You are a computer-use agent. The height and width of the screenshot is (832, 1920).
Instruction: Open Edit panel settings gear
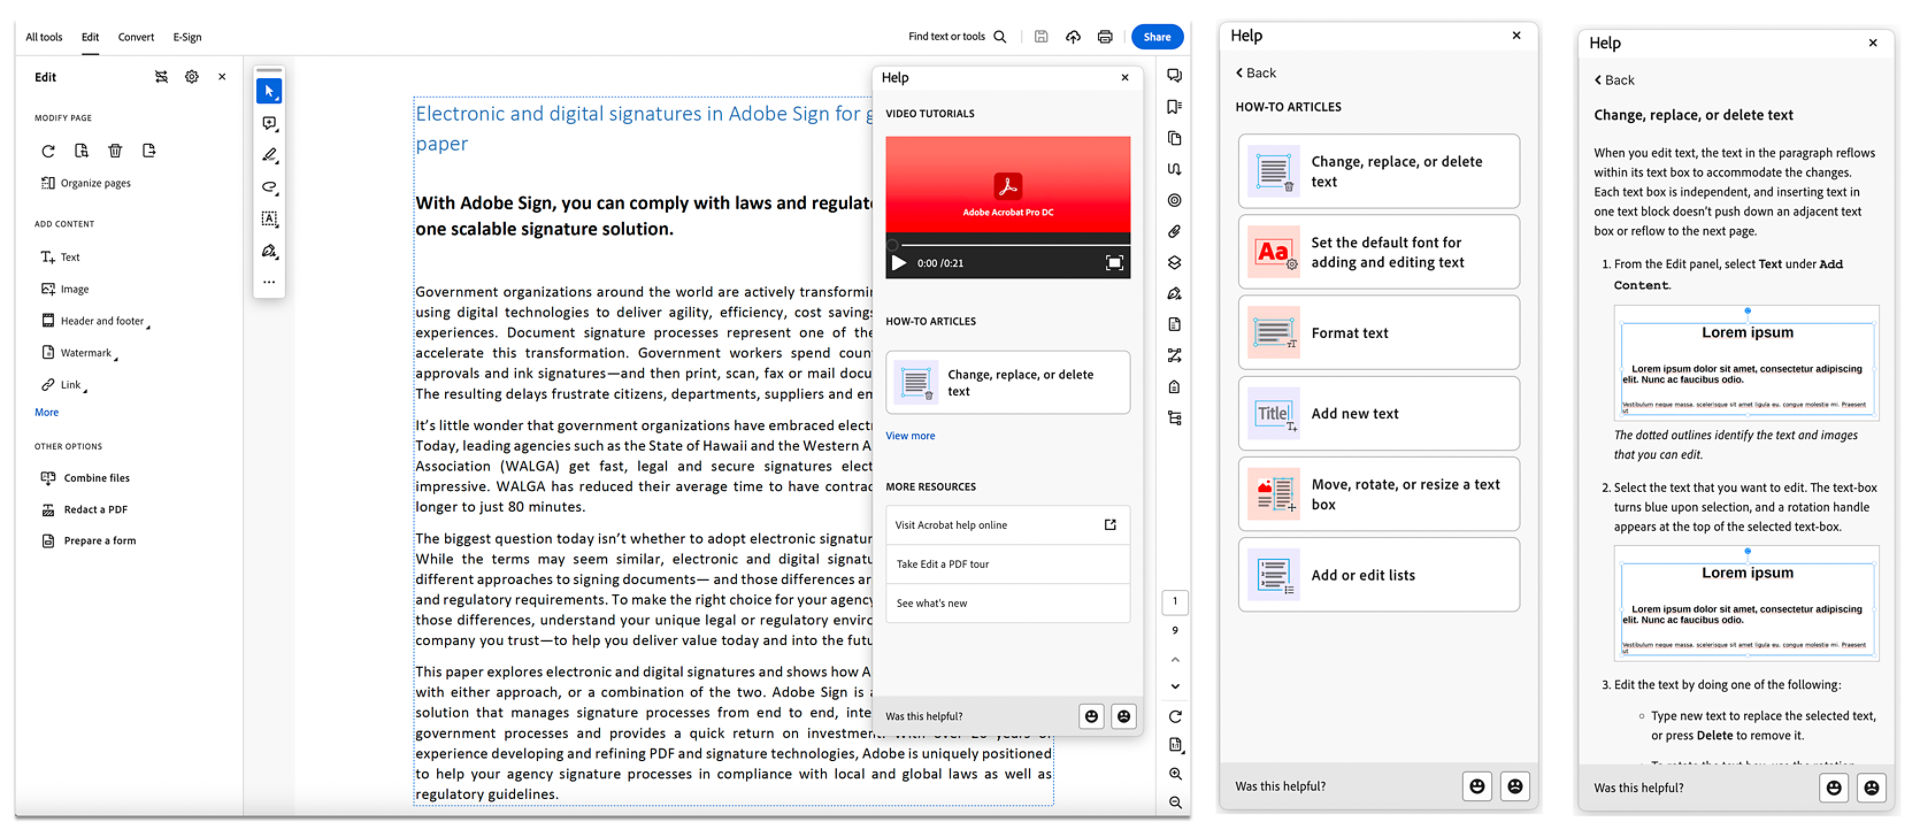(x=192, y=77)
